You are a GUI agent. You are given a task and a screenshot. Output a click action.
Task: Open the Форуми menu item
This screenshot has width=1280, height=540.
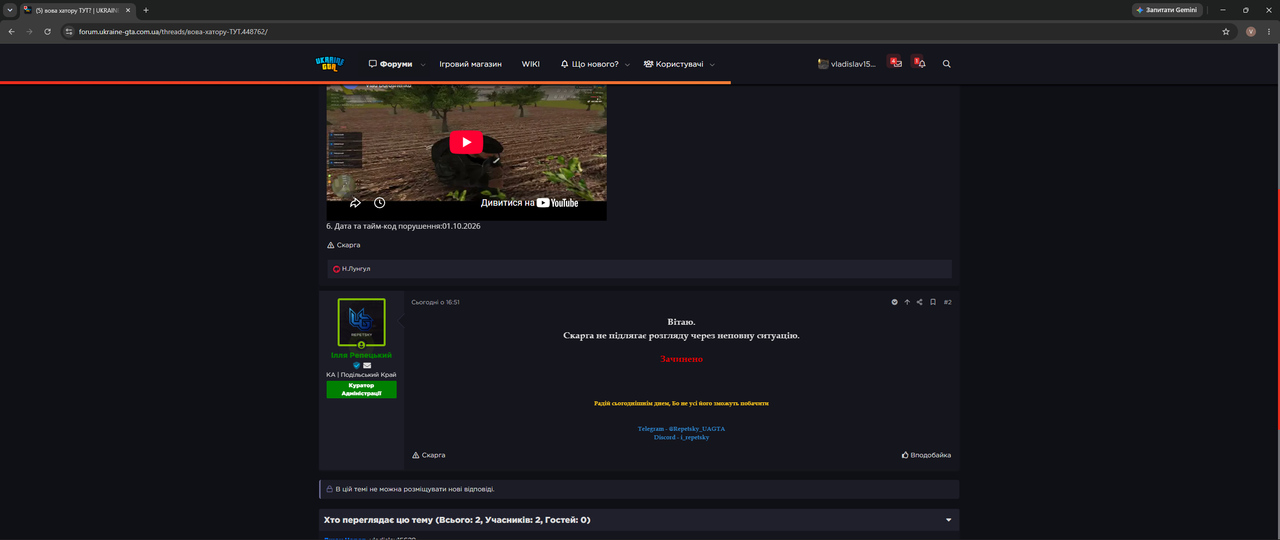coord(390,64)
